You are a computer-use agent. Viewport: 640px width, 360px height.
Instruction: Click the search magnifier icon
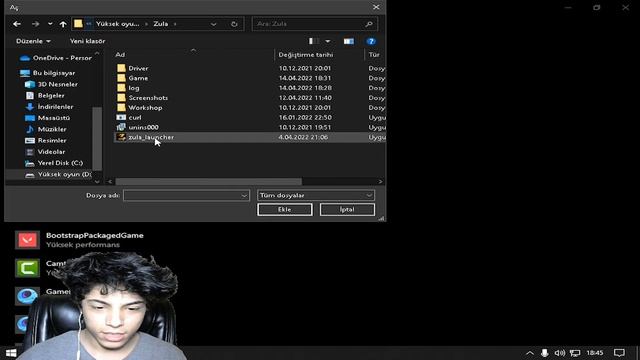(x=369, y=24)
